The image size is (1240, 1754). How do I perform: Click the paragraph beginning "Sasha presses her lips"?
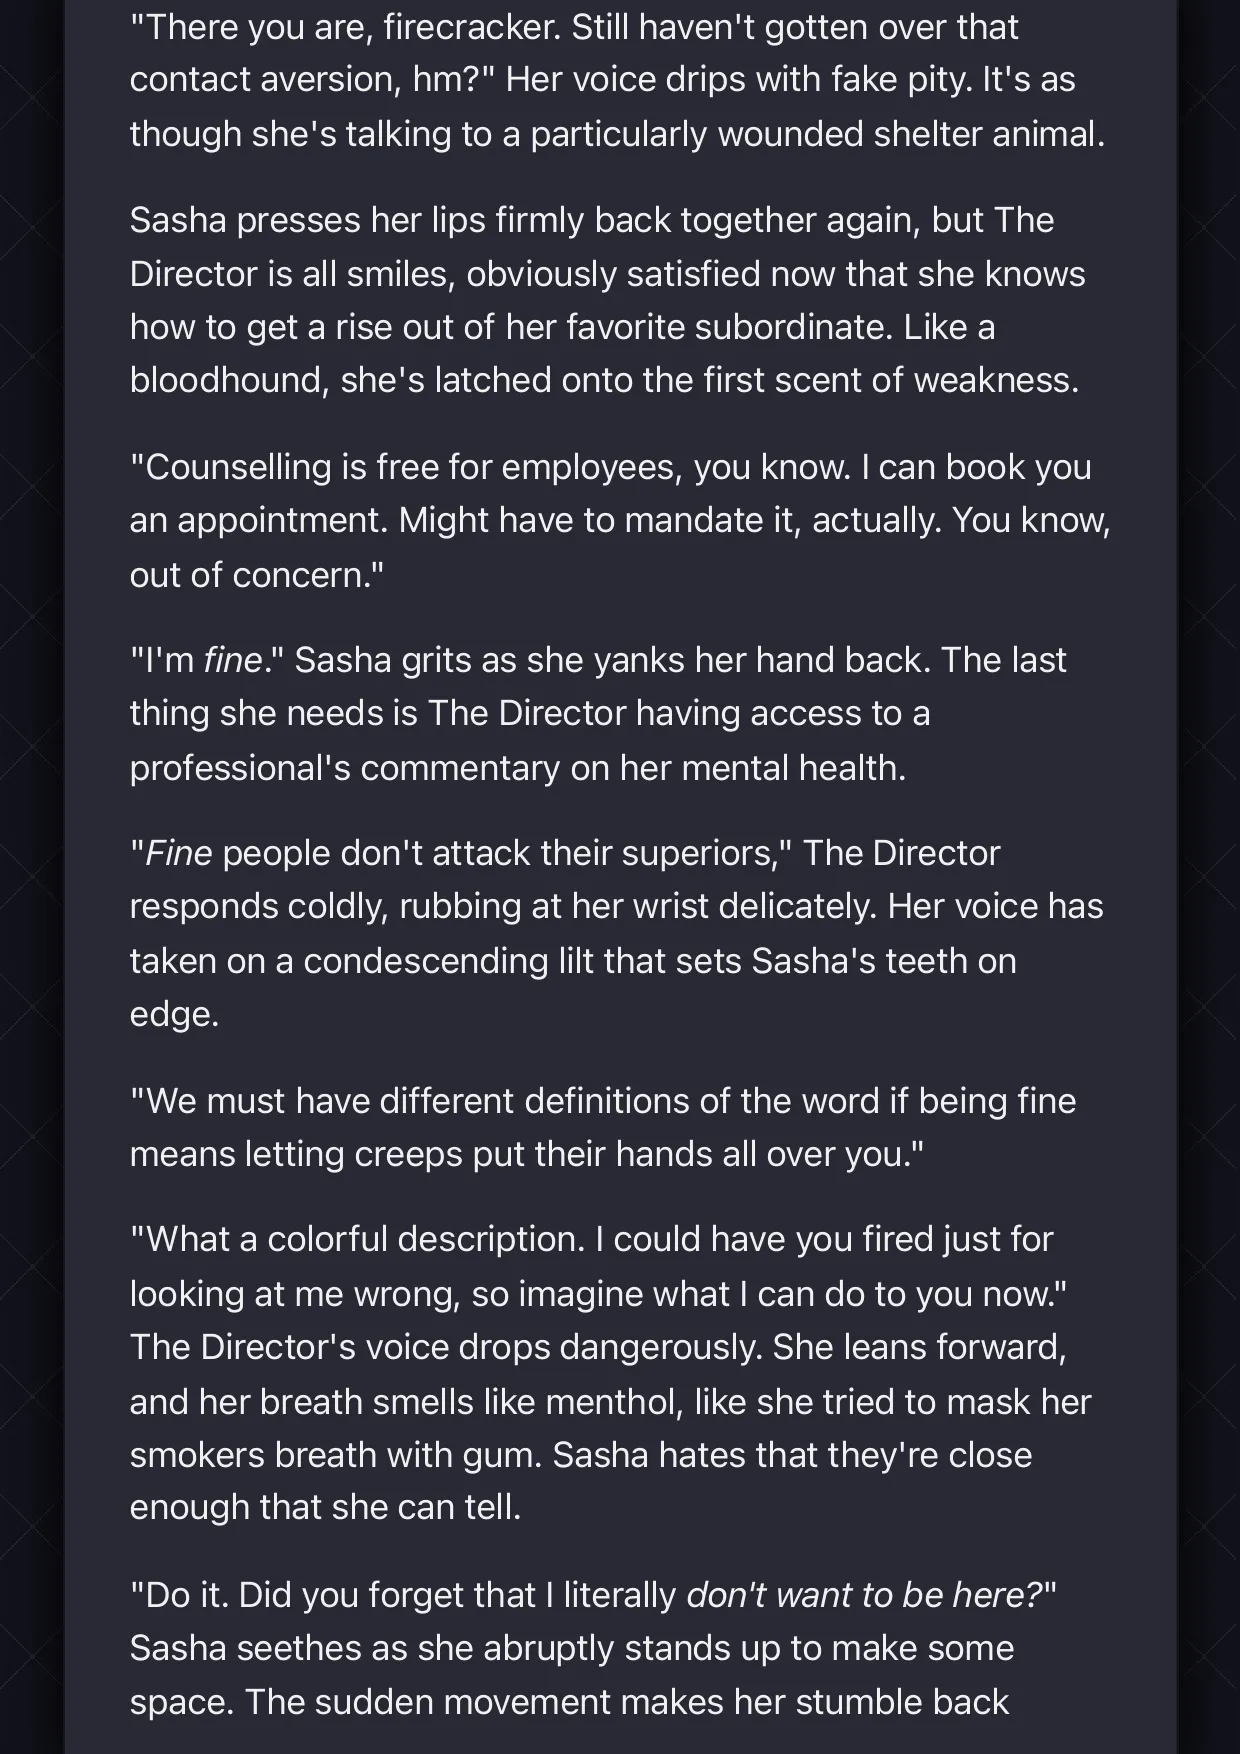[607, 300]
